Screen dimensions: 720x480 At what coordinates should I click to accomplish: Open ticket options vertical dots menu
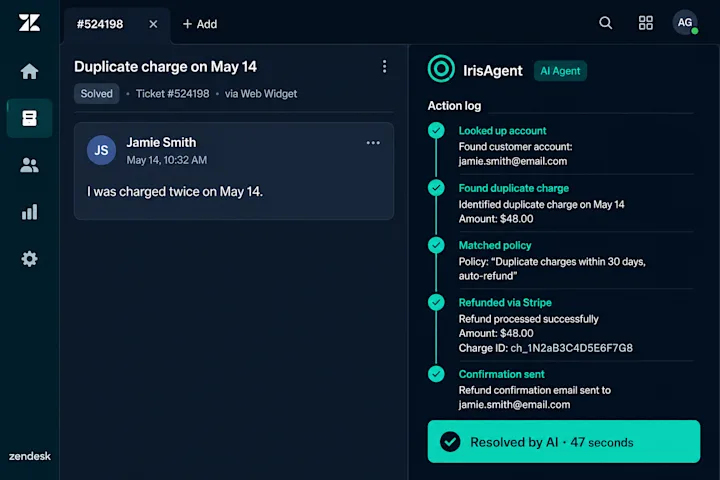coord(384,67)
